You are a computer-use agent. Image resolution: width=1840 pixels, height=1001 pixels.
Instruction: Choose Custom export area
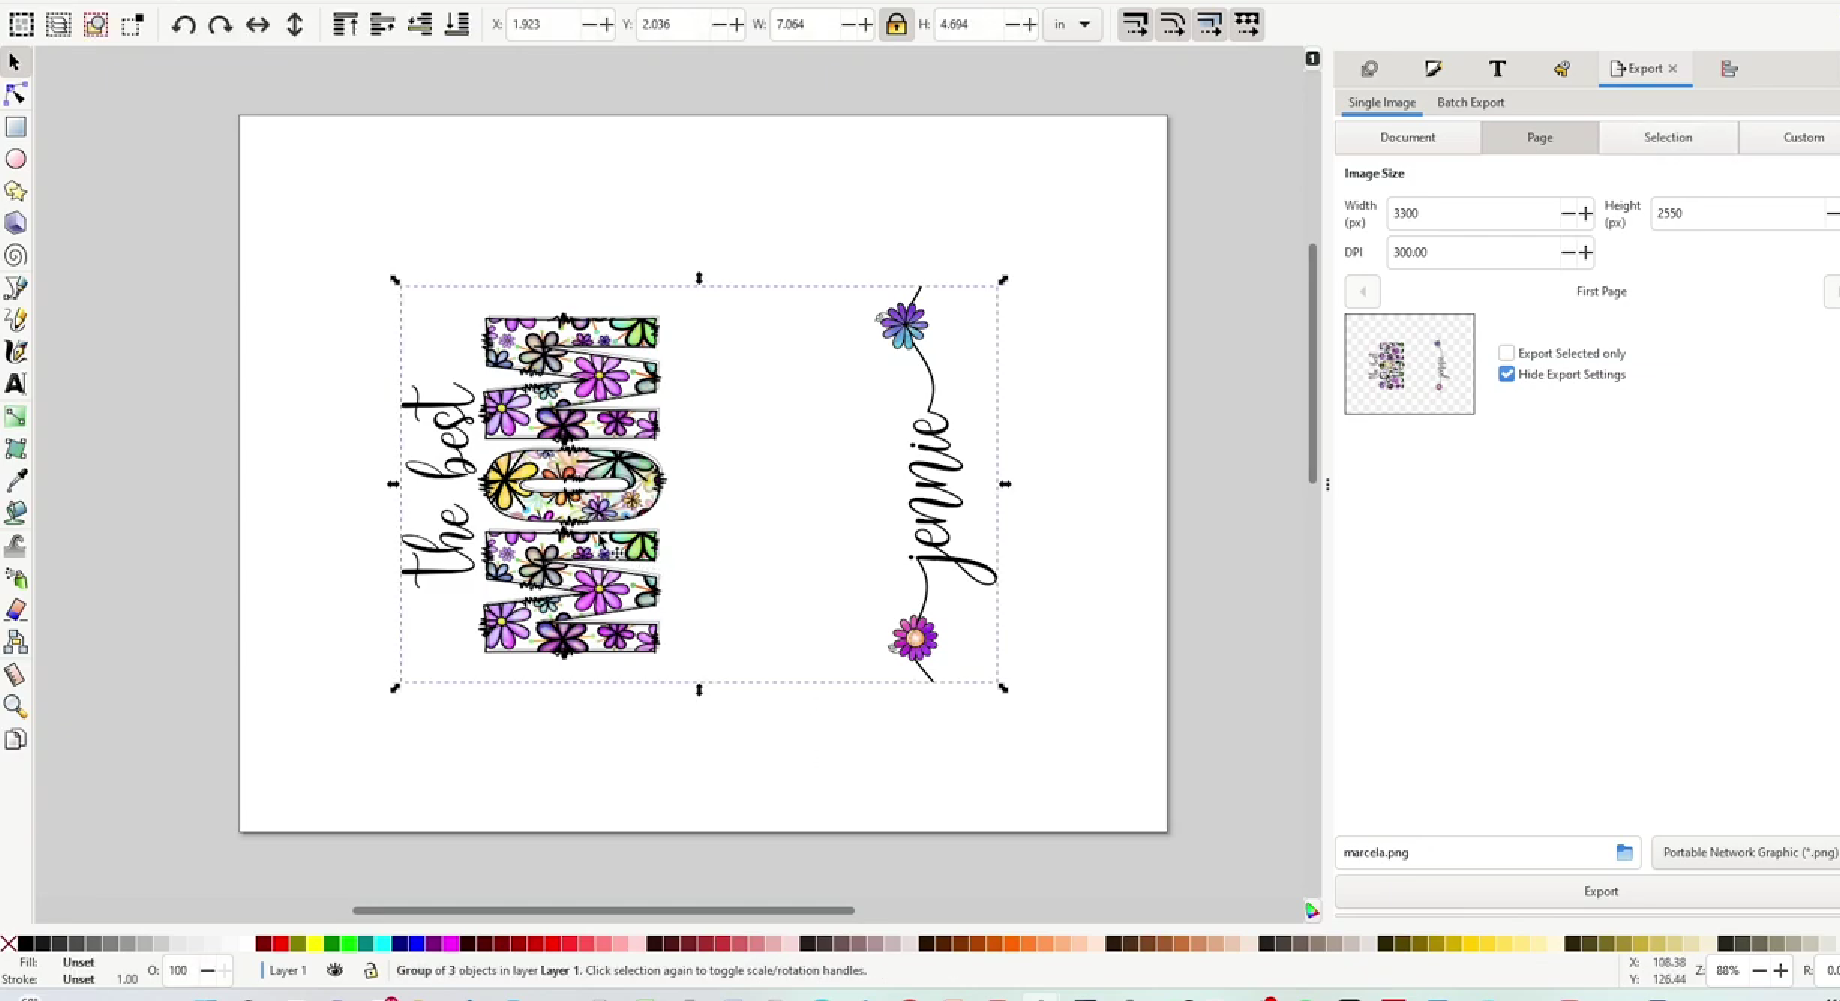point(1792,137)
